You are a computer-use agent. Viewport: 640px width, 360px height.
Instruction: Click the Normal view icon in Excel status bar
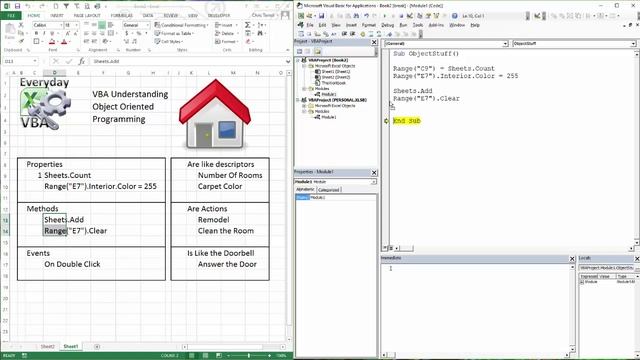[x=191, y=356]
